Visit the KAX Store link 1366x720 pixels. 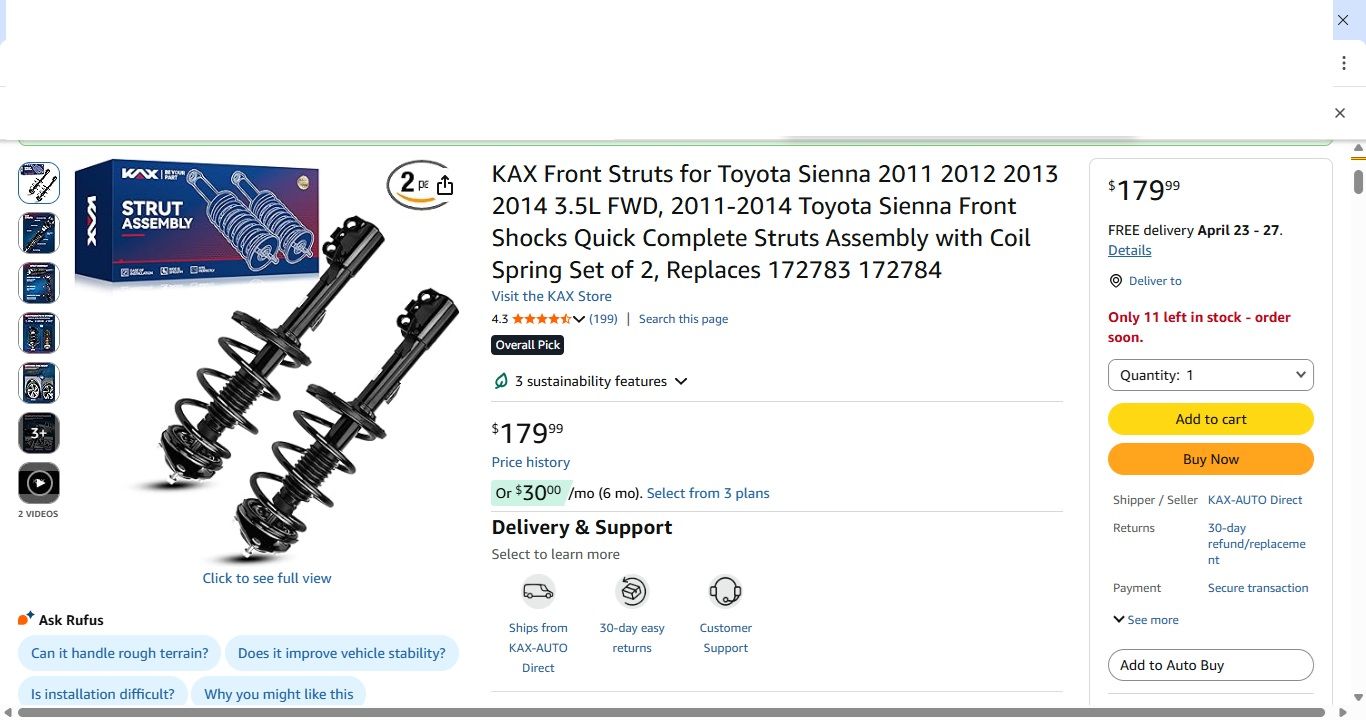point(551,296)
